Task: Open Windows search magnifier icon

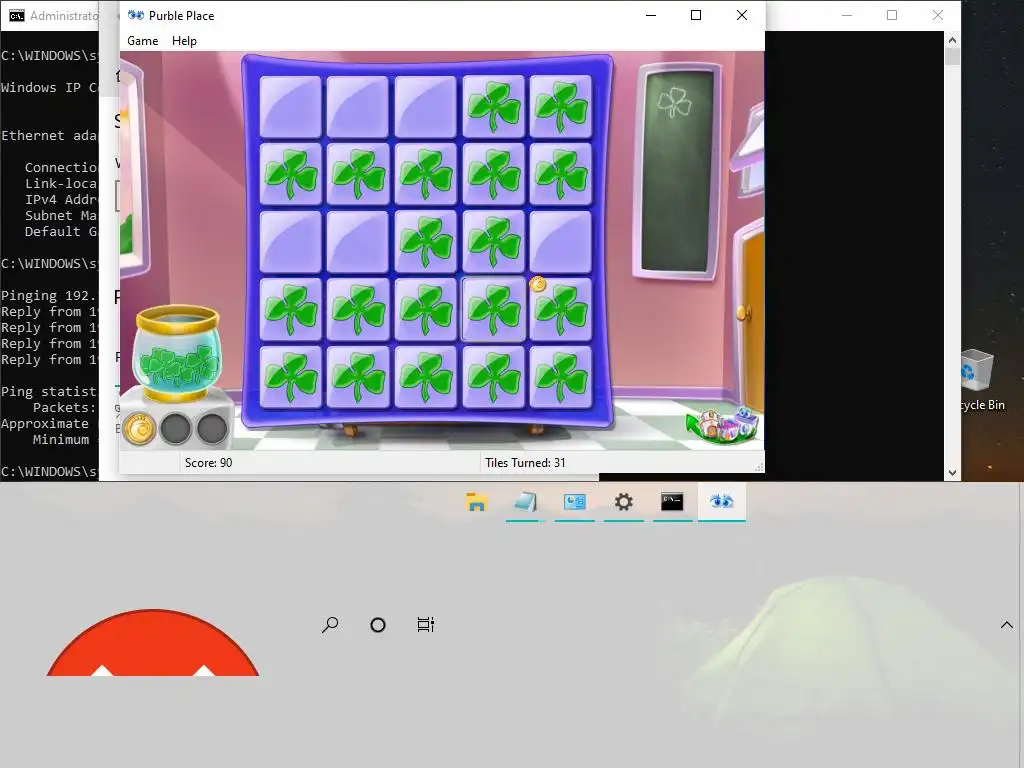Action: pyautogui.click(x=330, y=625)
